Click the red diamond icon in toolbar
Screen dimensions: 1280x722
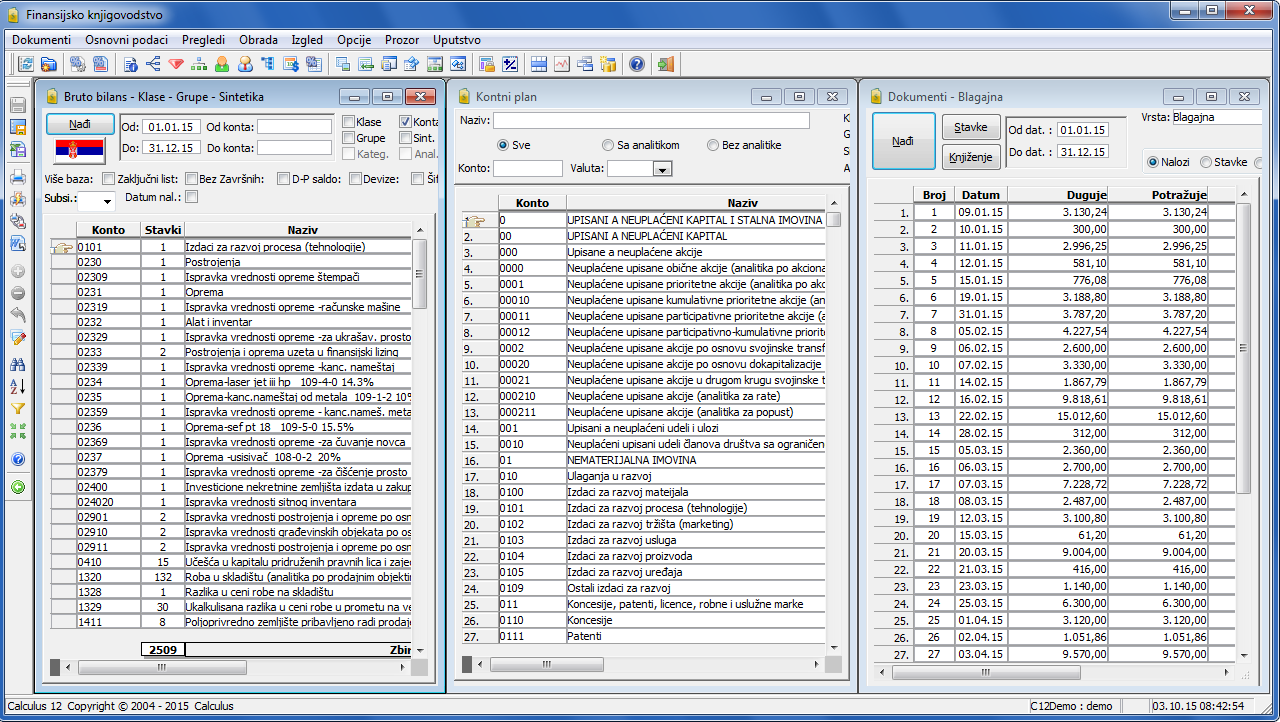pyautogui.click(x=176, y=64)
